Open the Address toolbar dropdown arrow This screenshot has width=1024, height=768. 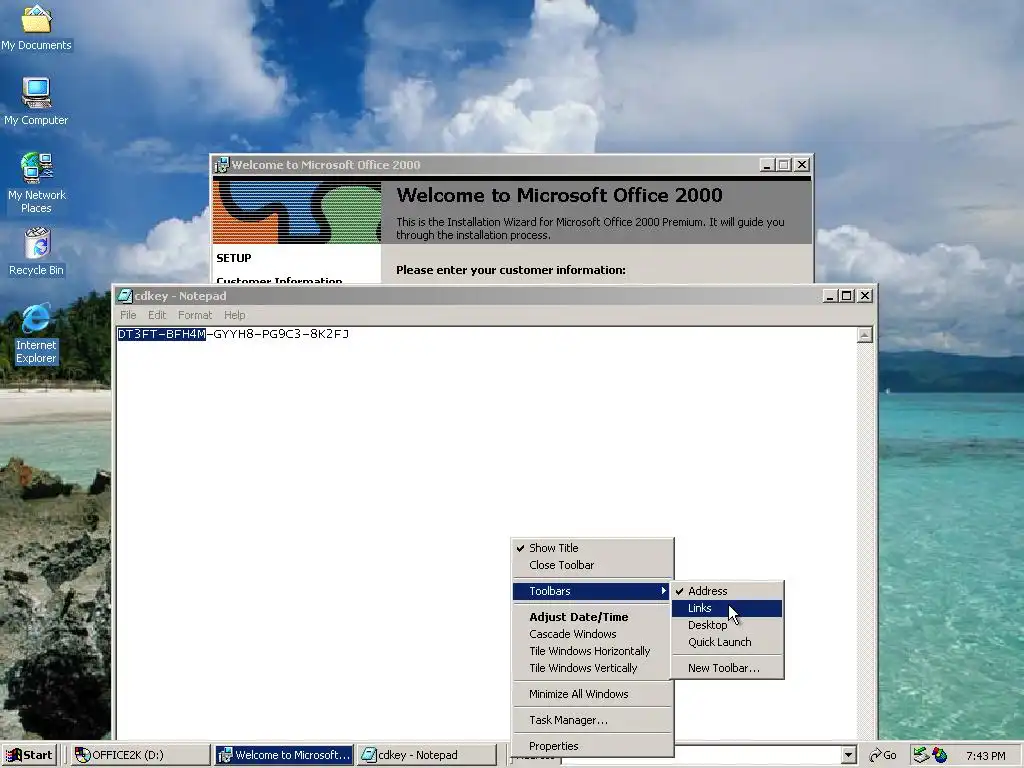pos(848,755)
